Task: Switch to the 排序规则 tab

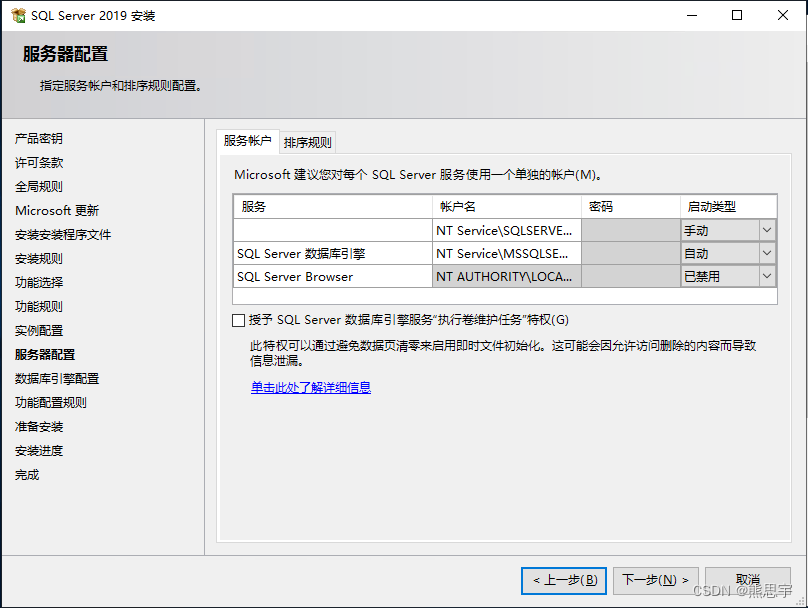Action: pyautogui.click(x=310, y=141)
